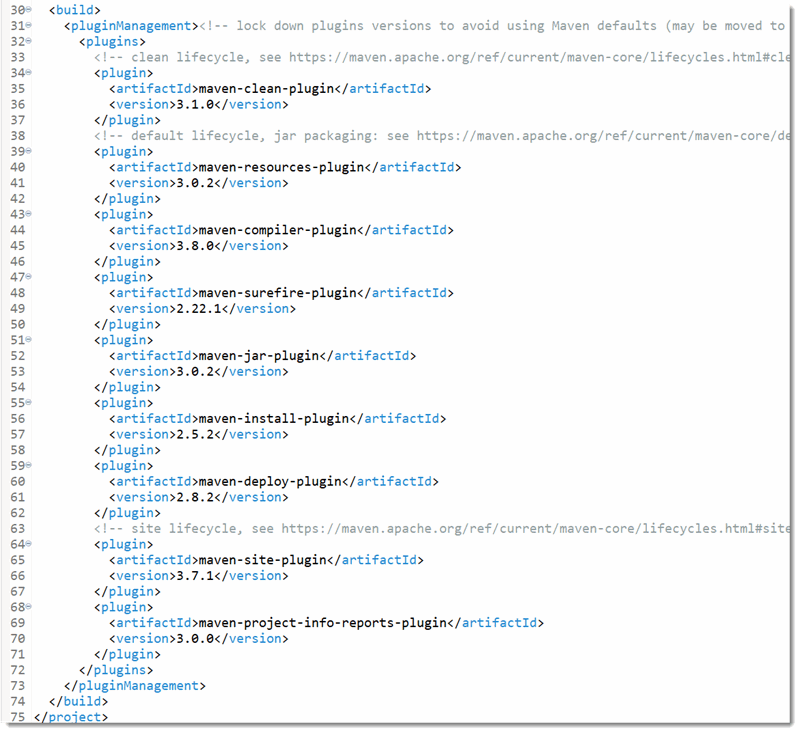Click the site lifecycle comment on line 63

(442, 528)
